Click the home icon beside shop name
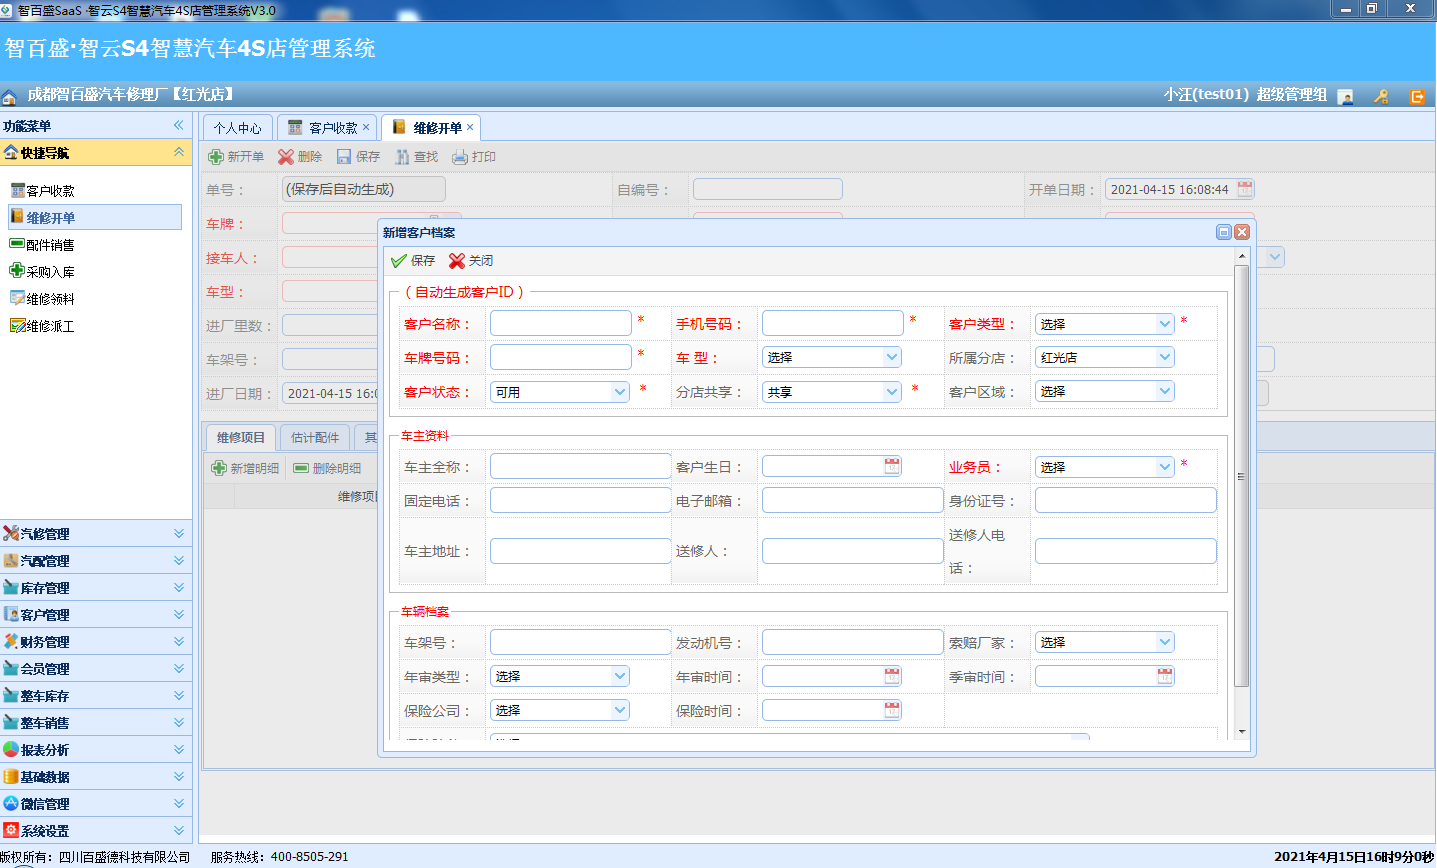Image resolution: width=1437 pixels, height=868 pixels. pos(10,96)
